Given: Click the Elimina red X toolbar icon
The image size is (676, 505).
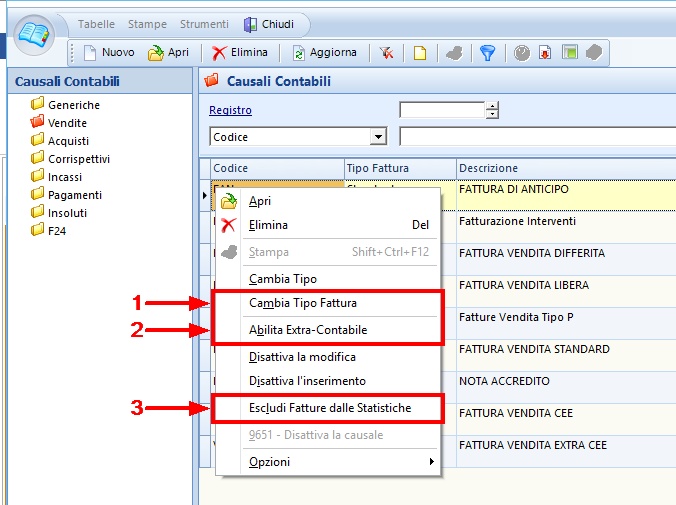Looking at the screenshot, I should (220, 53).
